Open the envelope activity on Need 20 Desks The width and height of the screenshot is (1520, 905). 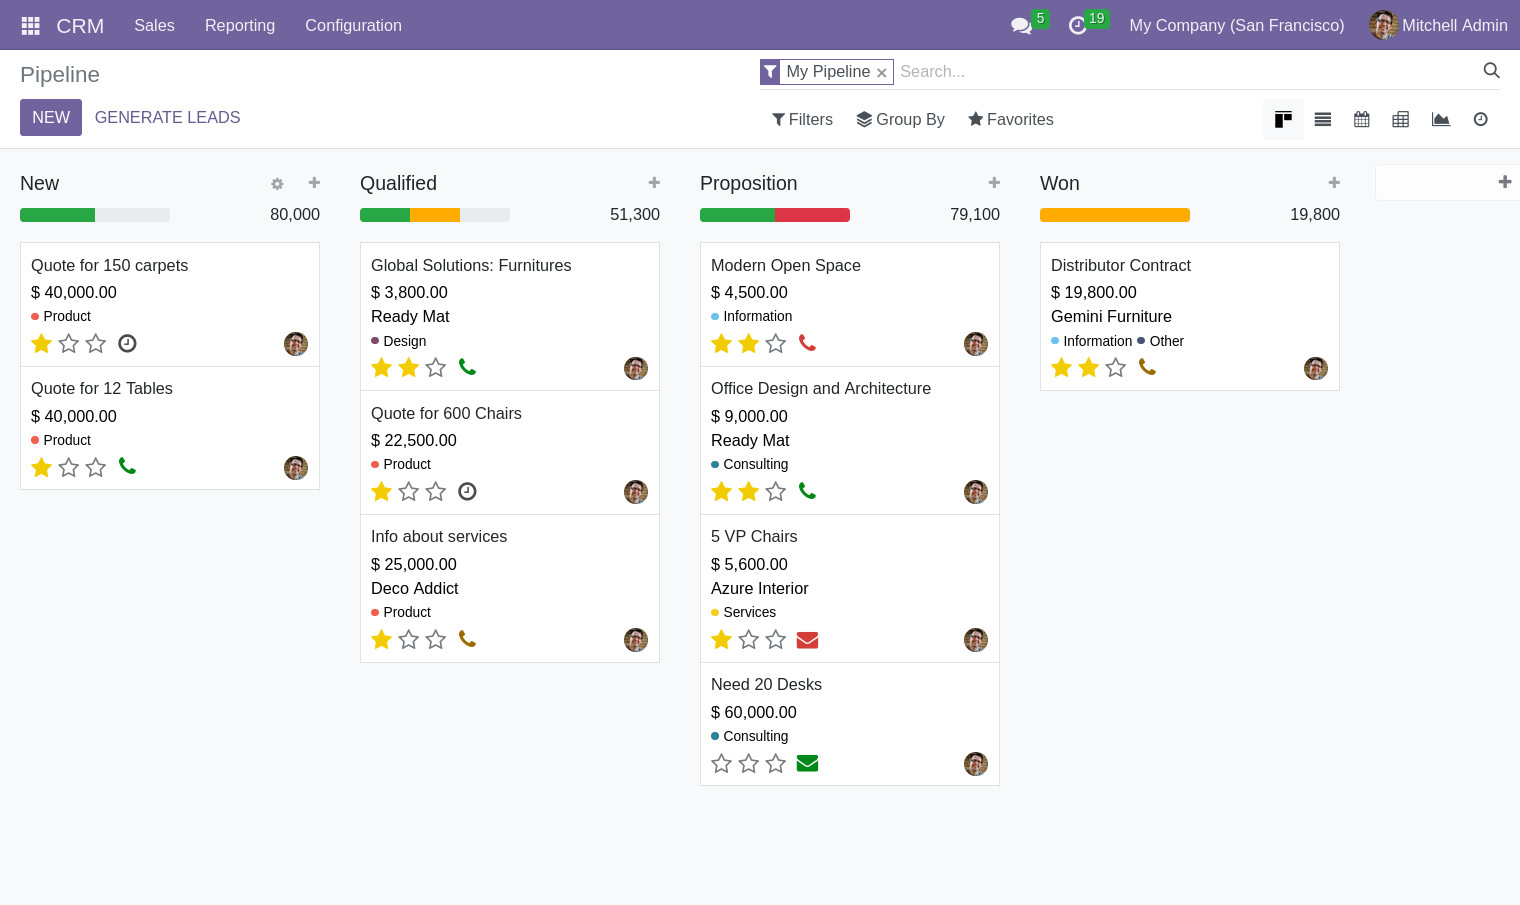(807, 763)
